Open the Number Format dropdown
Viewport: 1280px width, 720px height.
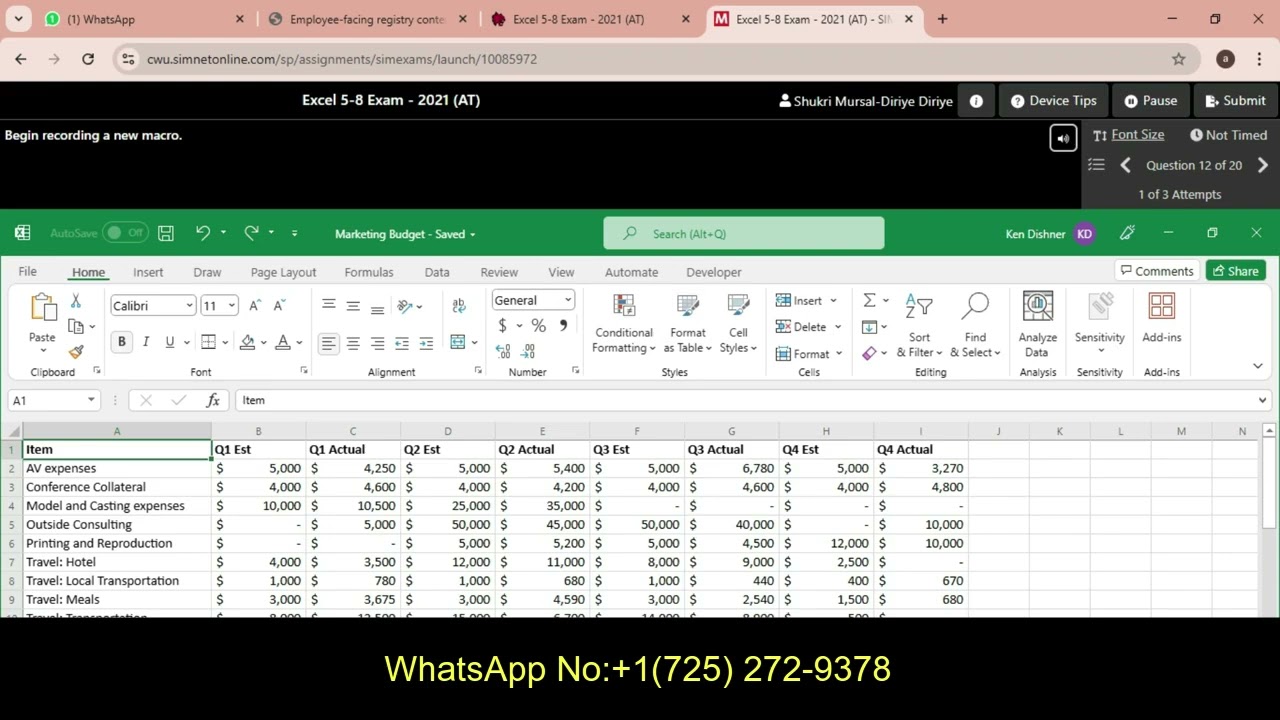[x=568, y=300]
